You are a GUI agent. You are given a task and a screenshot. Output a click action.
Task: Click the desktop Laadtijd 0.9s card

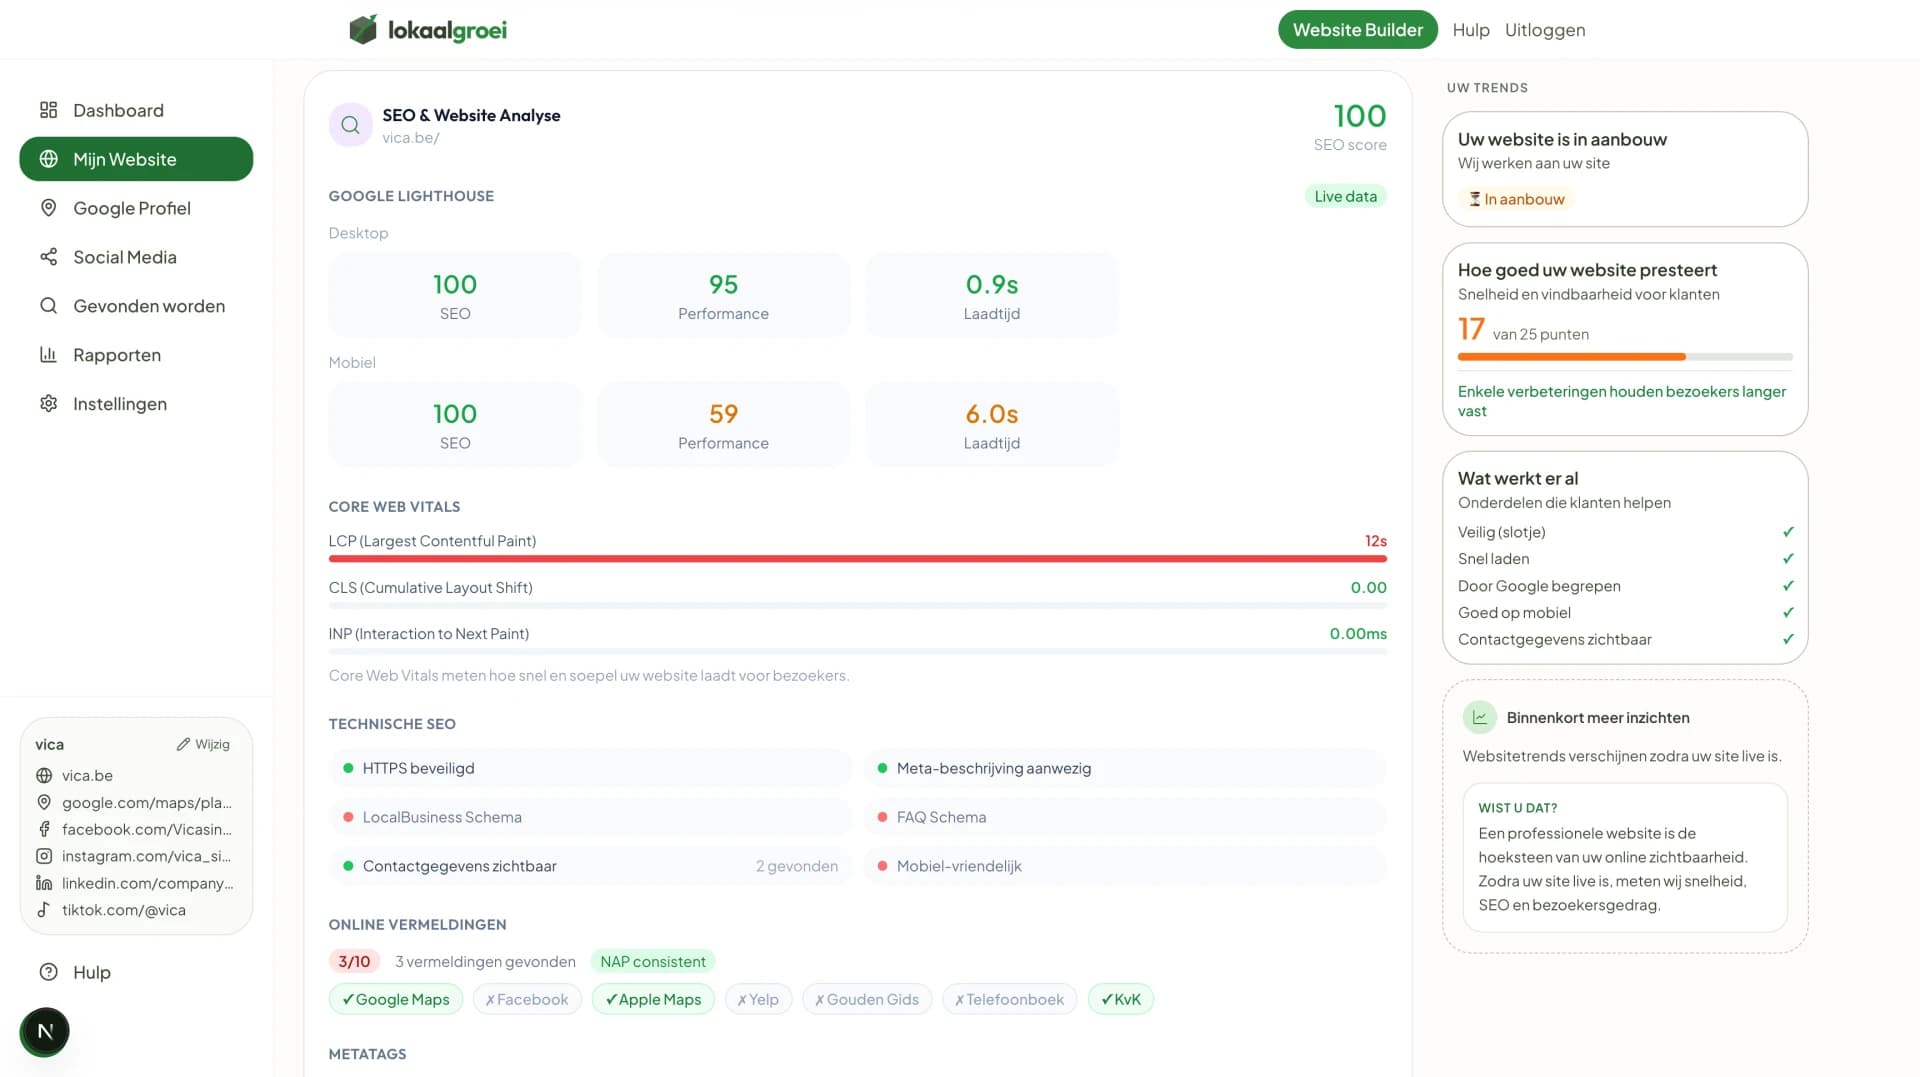coord(992,296)
